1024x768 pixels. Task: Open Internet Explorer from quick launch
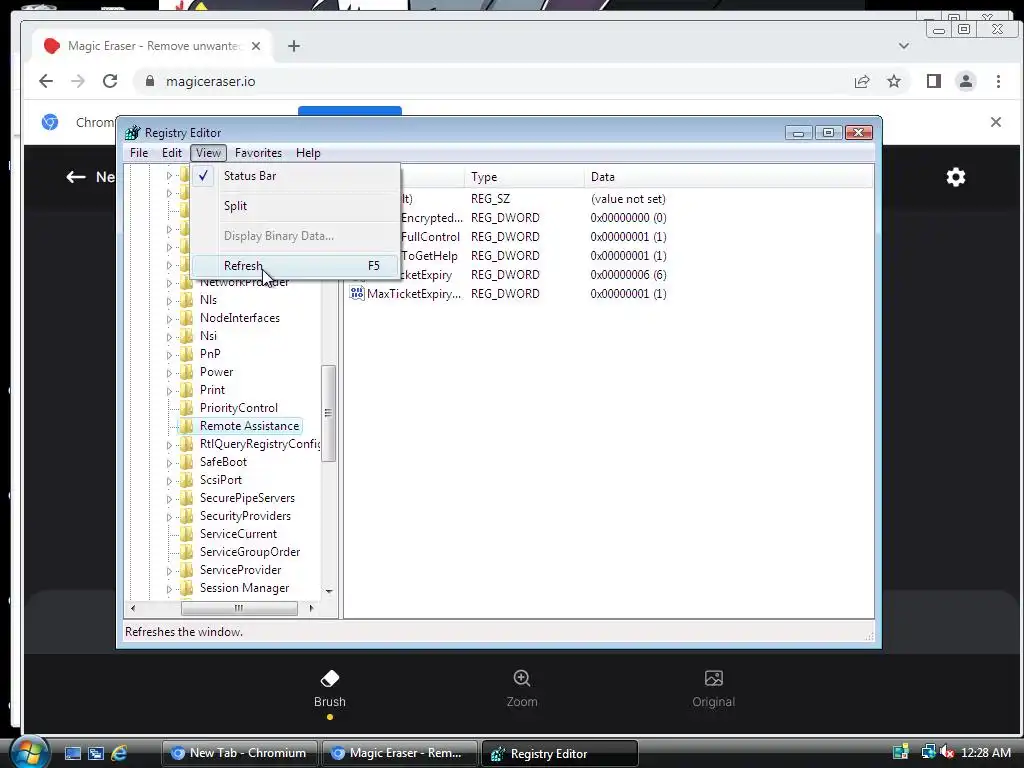coord(119,753)
